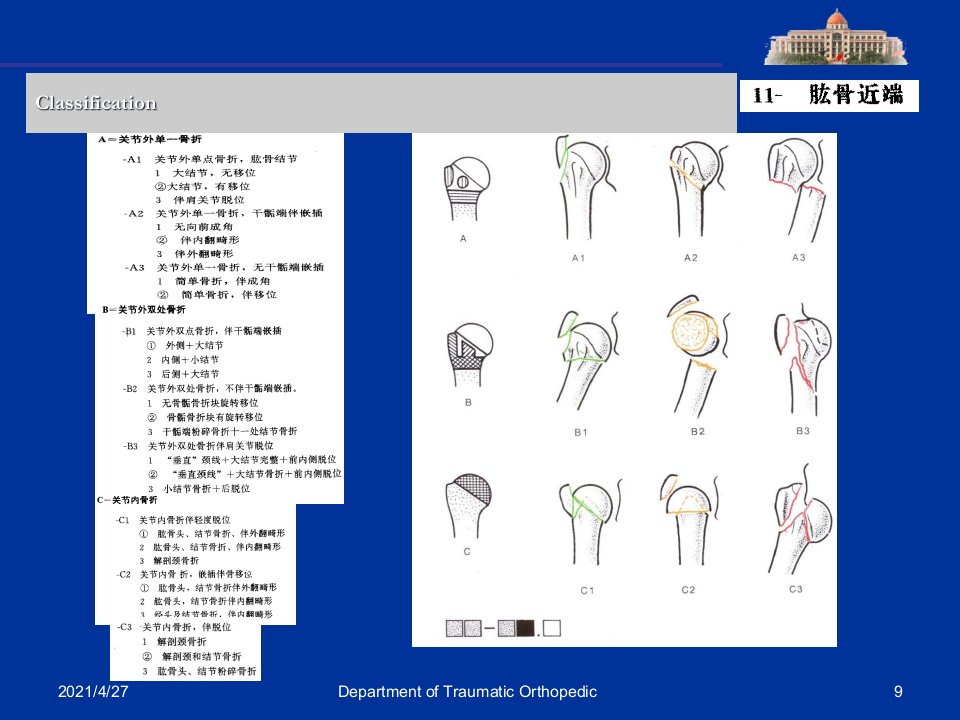
Task: Select the line '1 无骨骺骨折块旋转移位'
Action: click(203, 403)
